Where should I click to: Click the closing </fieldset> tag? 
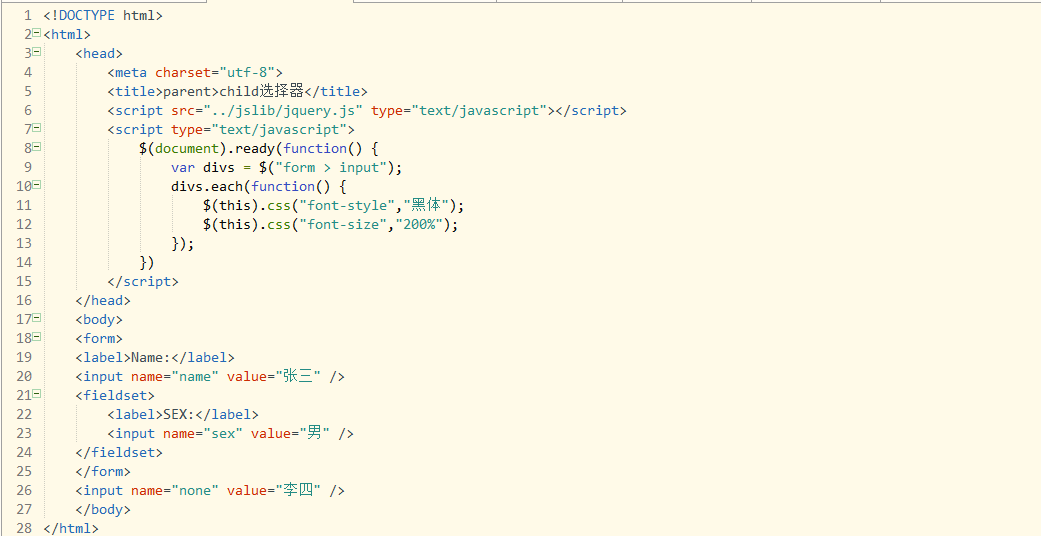click(119, 452)
